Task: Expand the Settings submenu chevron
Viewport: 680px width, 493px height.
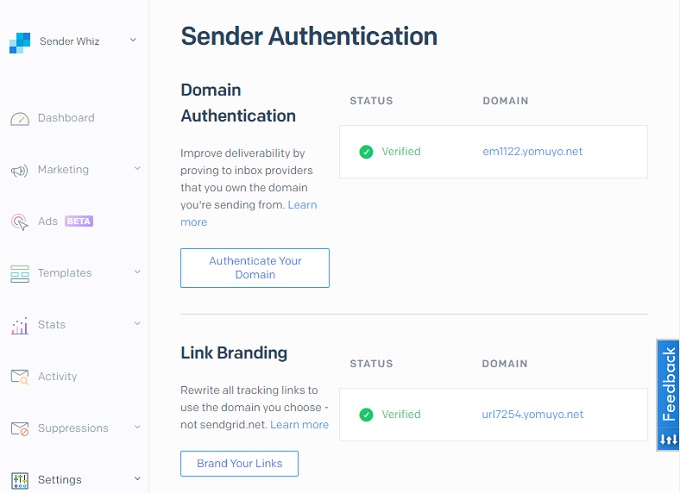Action: [x=137, y=479]
